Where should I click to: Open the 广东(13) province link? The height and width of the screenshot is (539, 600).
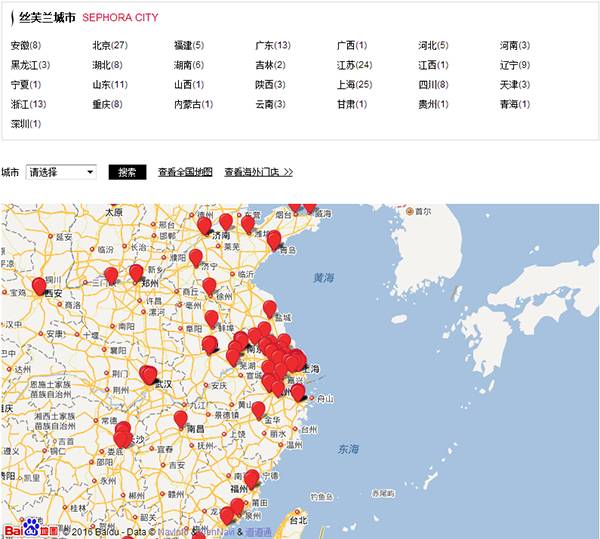(273, 46)
